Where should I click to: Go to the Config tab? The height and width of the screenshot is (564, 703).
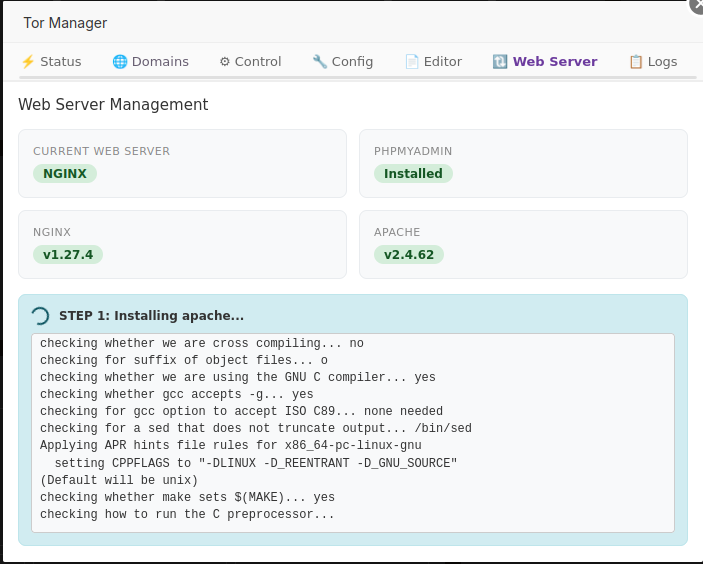pyautogui.click(x=343, y=61)
